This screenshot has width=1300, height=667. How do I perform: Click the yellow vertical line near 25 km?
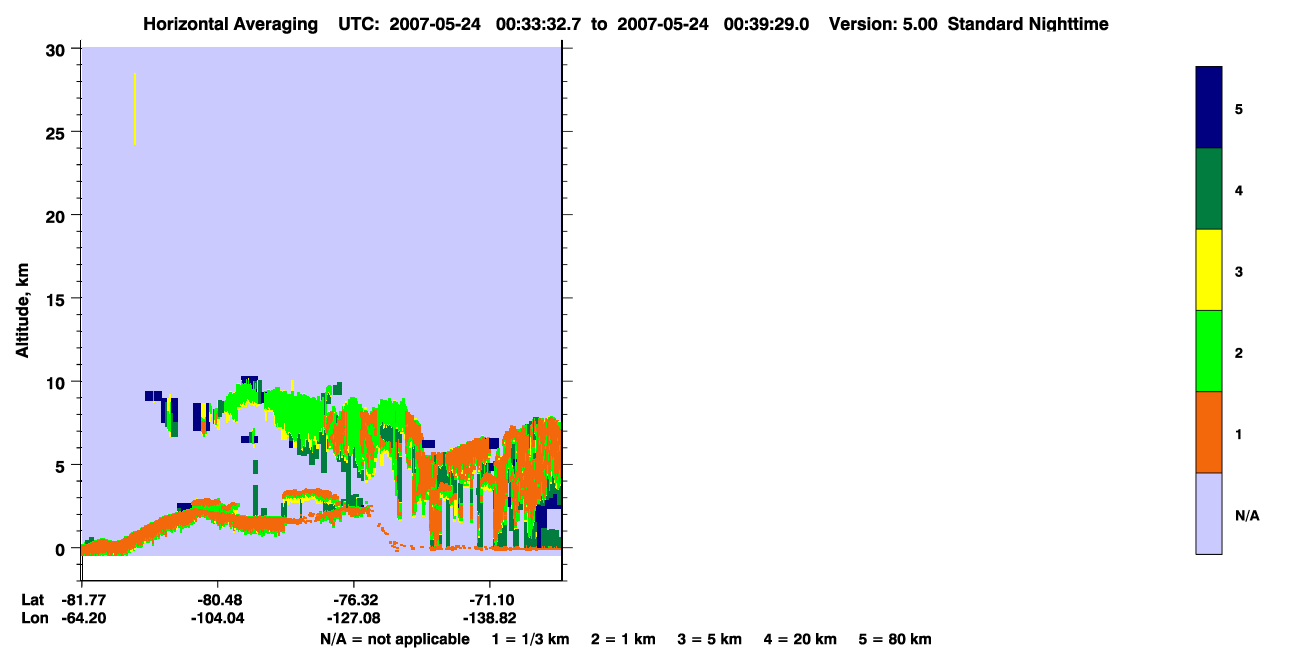[134, 109]
